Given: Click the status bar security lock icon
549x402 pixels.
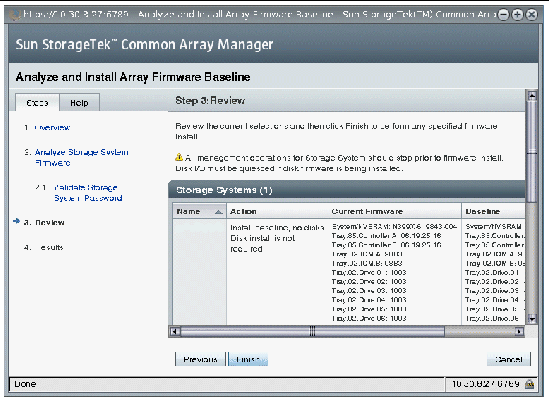Looking at the screenshot, I should (529, 384).
